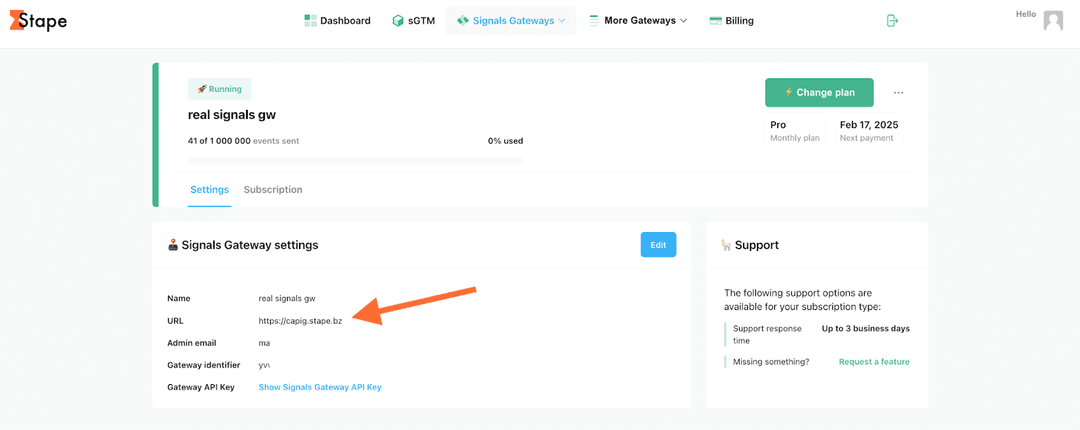
Task: Select the Settings tab
Action: click(209, 190)
